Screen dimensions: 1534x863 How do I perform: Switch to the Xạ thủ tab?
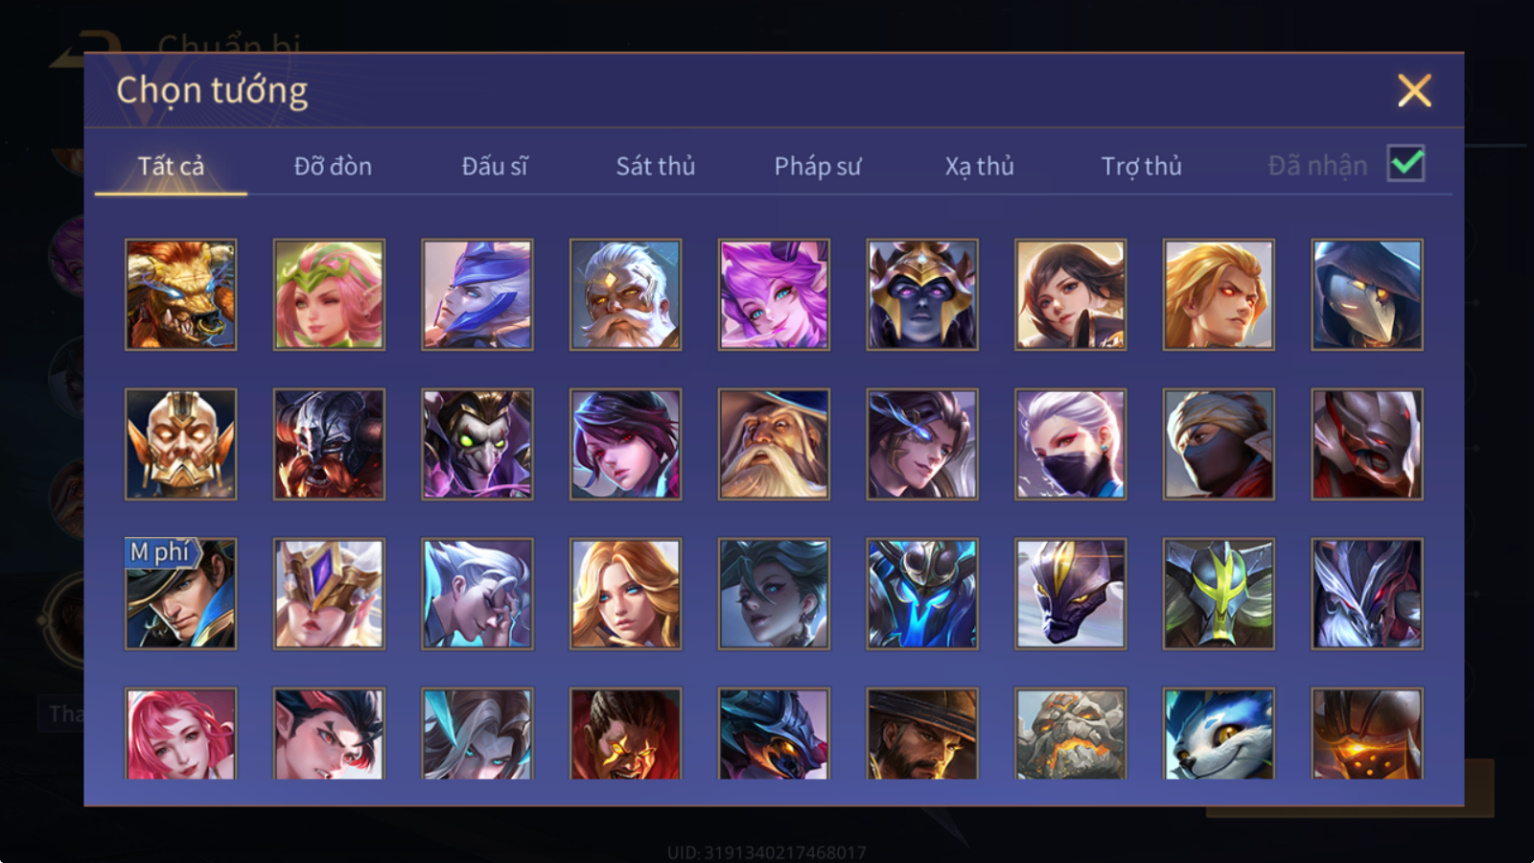click(x=979, y=166)
